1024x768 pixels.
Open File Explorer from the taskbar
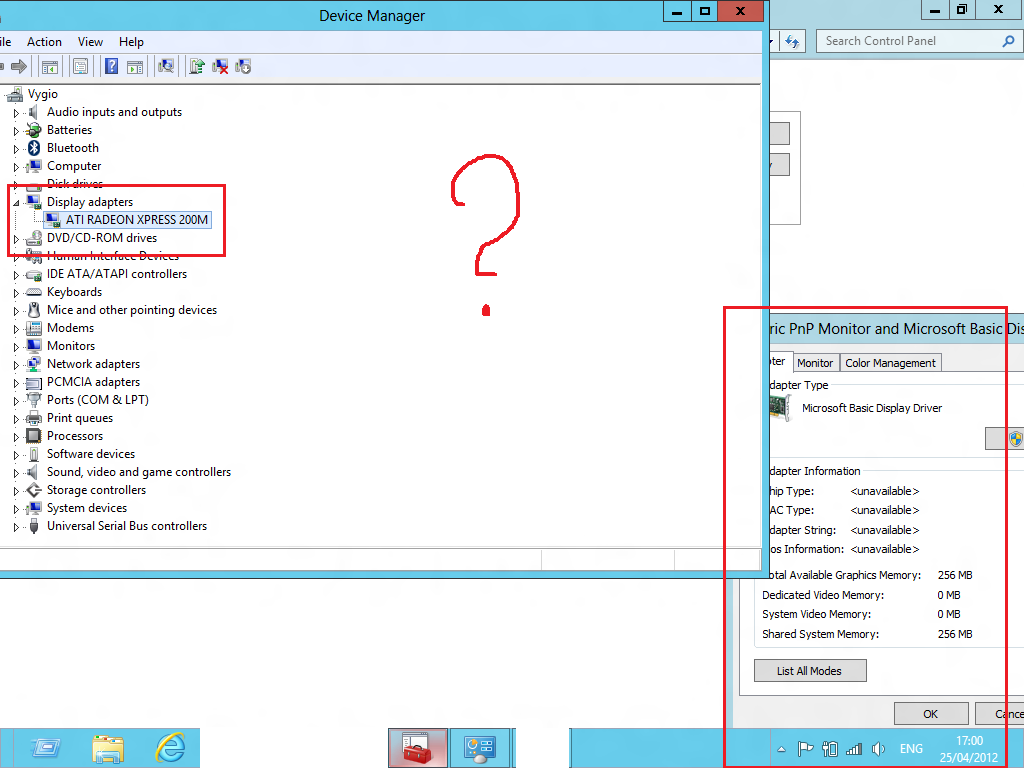click(x=108, y=747)
